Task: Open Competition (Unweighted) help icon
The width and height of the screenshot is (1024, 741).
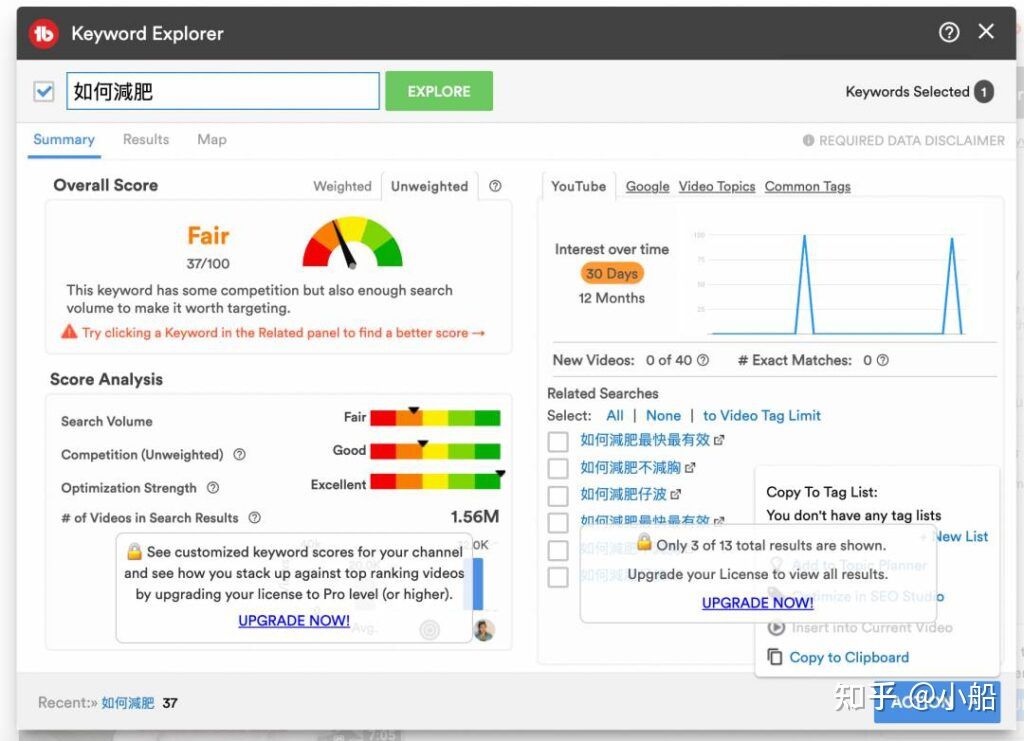Action: pyautogui.click(x=240, y=454)
